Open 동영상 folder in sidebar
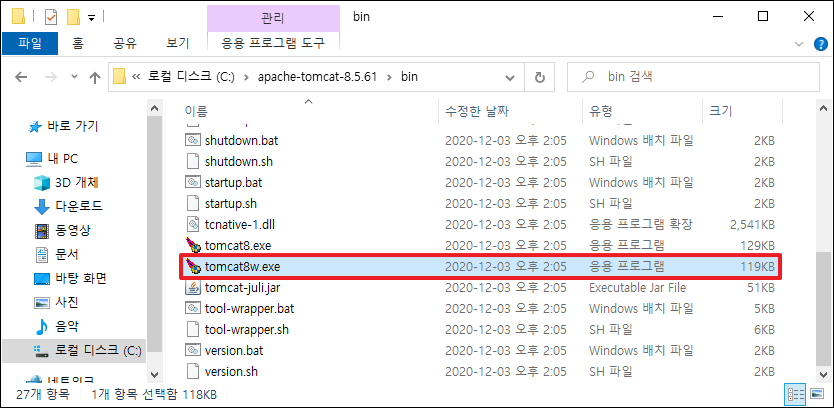The height and width of the screenshot is (408, 834). tap(62, 230)
